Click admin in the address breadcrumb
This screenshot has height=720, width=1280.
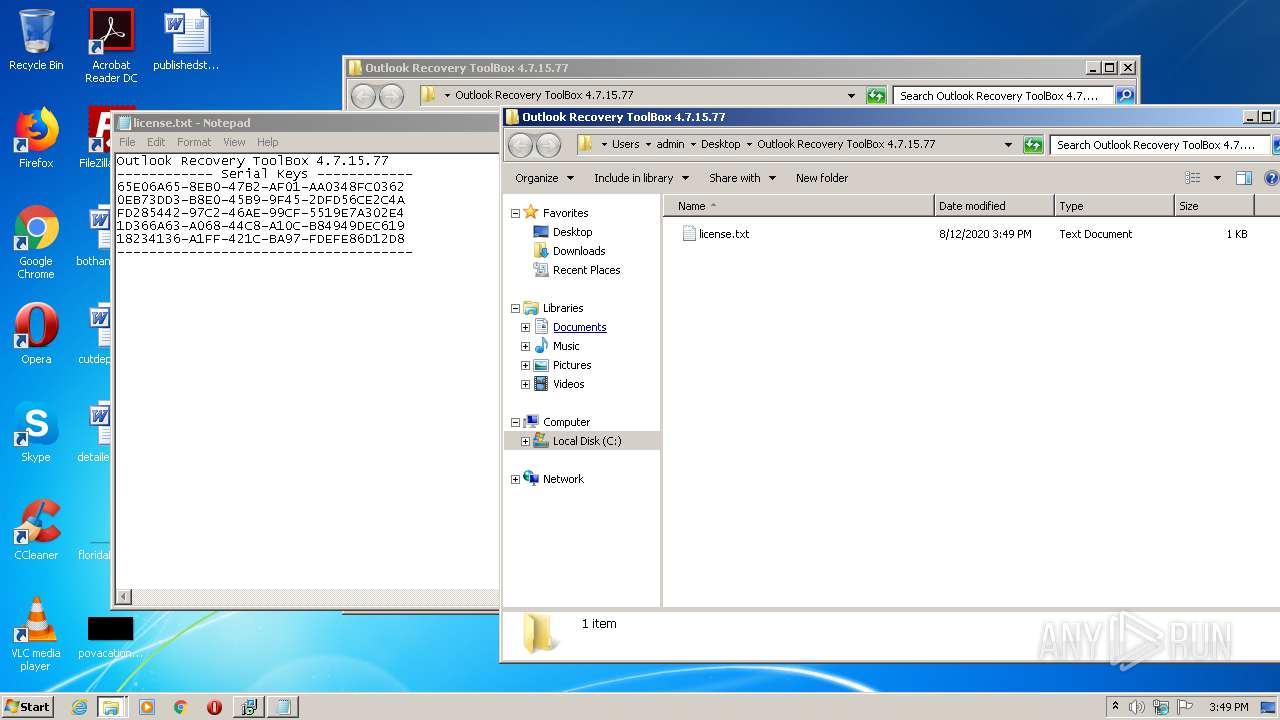point(670,144)
